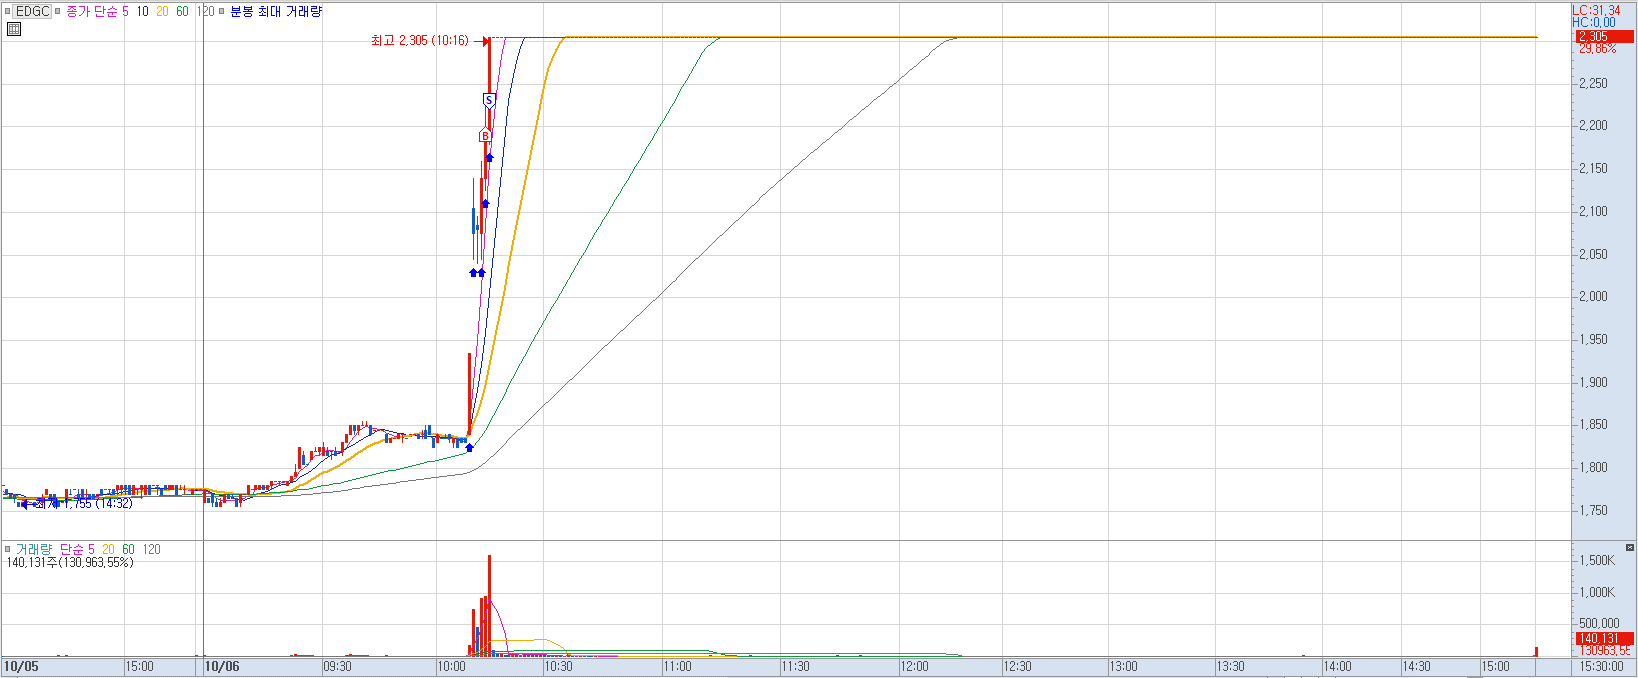Click the 2,000 price axis label
The height and width of the screenshot is (678, 1638).
click(1593, 297)
